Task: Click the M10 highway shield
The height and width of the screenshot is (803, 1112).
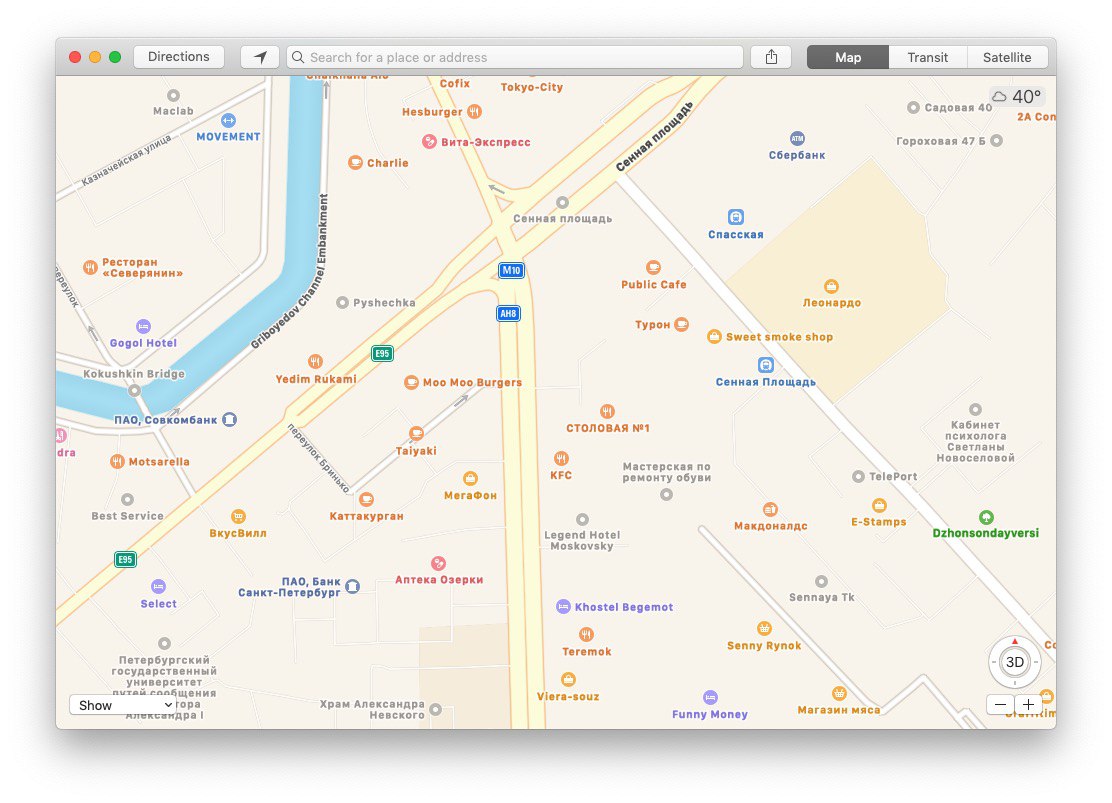Action: 511,270
